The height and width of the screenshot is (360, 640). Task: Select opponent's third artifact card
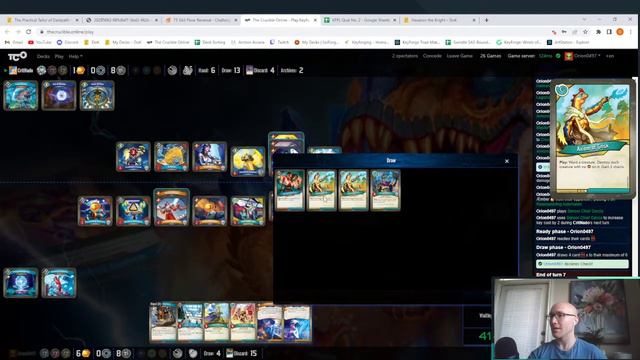[97, 96]
